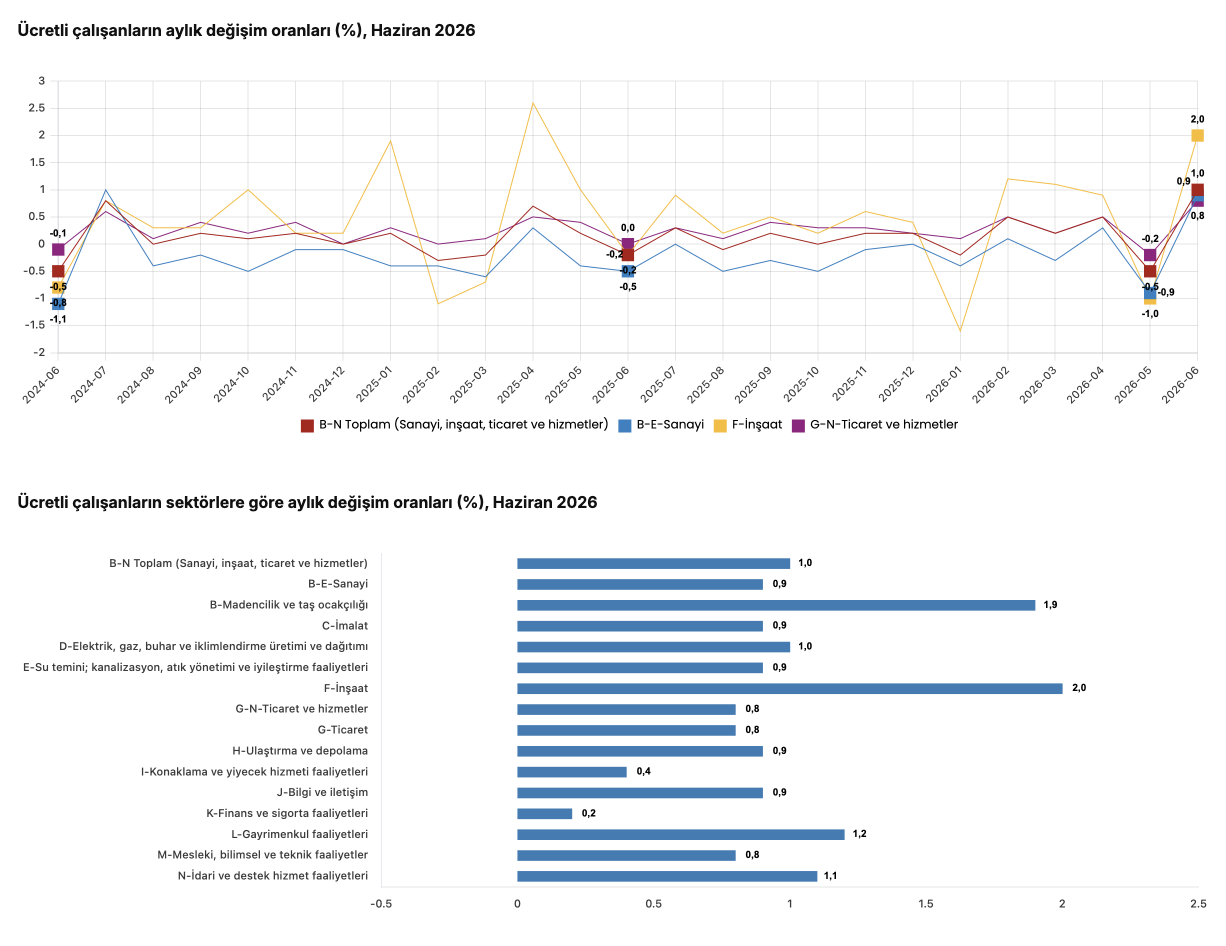Click the 1.5 tick label on bar chart axis
Screen dimensions: 1226x946
coord(926,904)
